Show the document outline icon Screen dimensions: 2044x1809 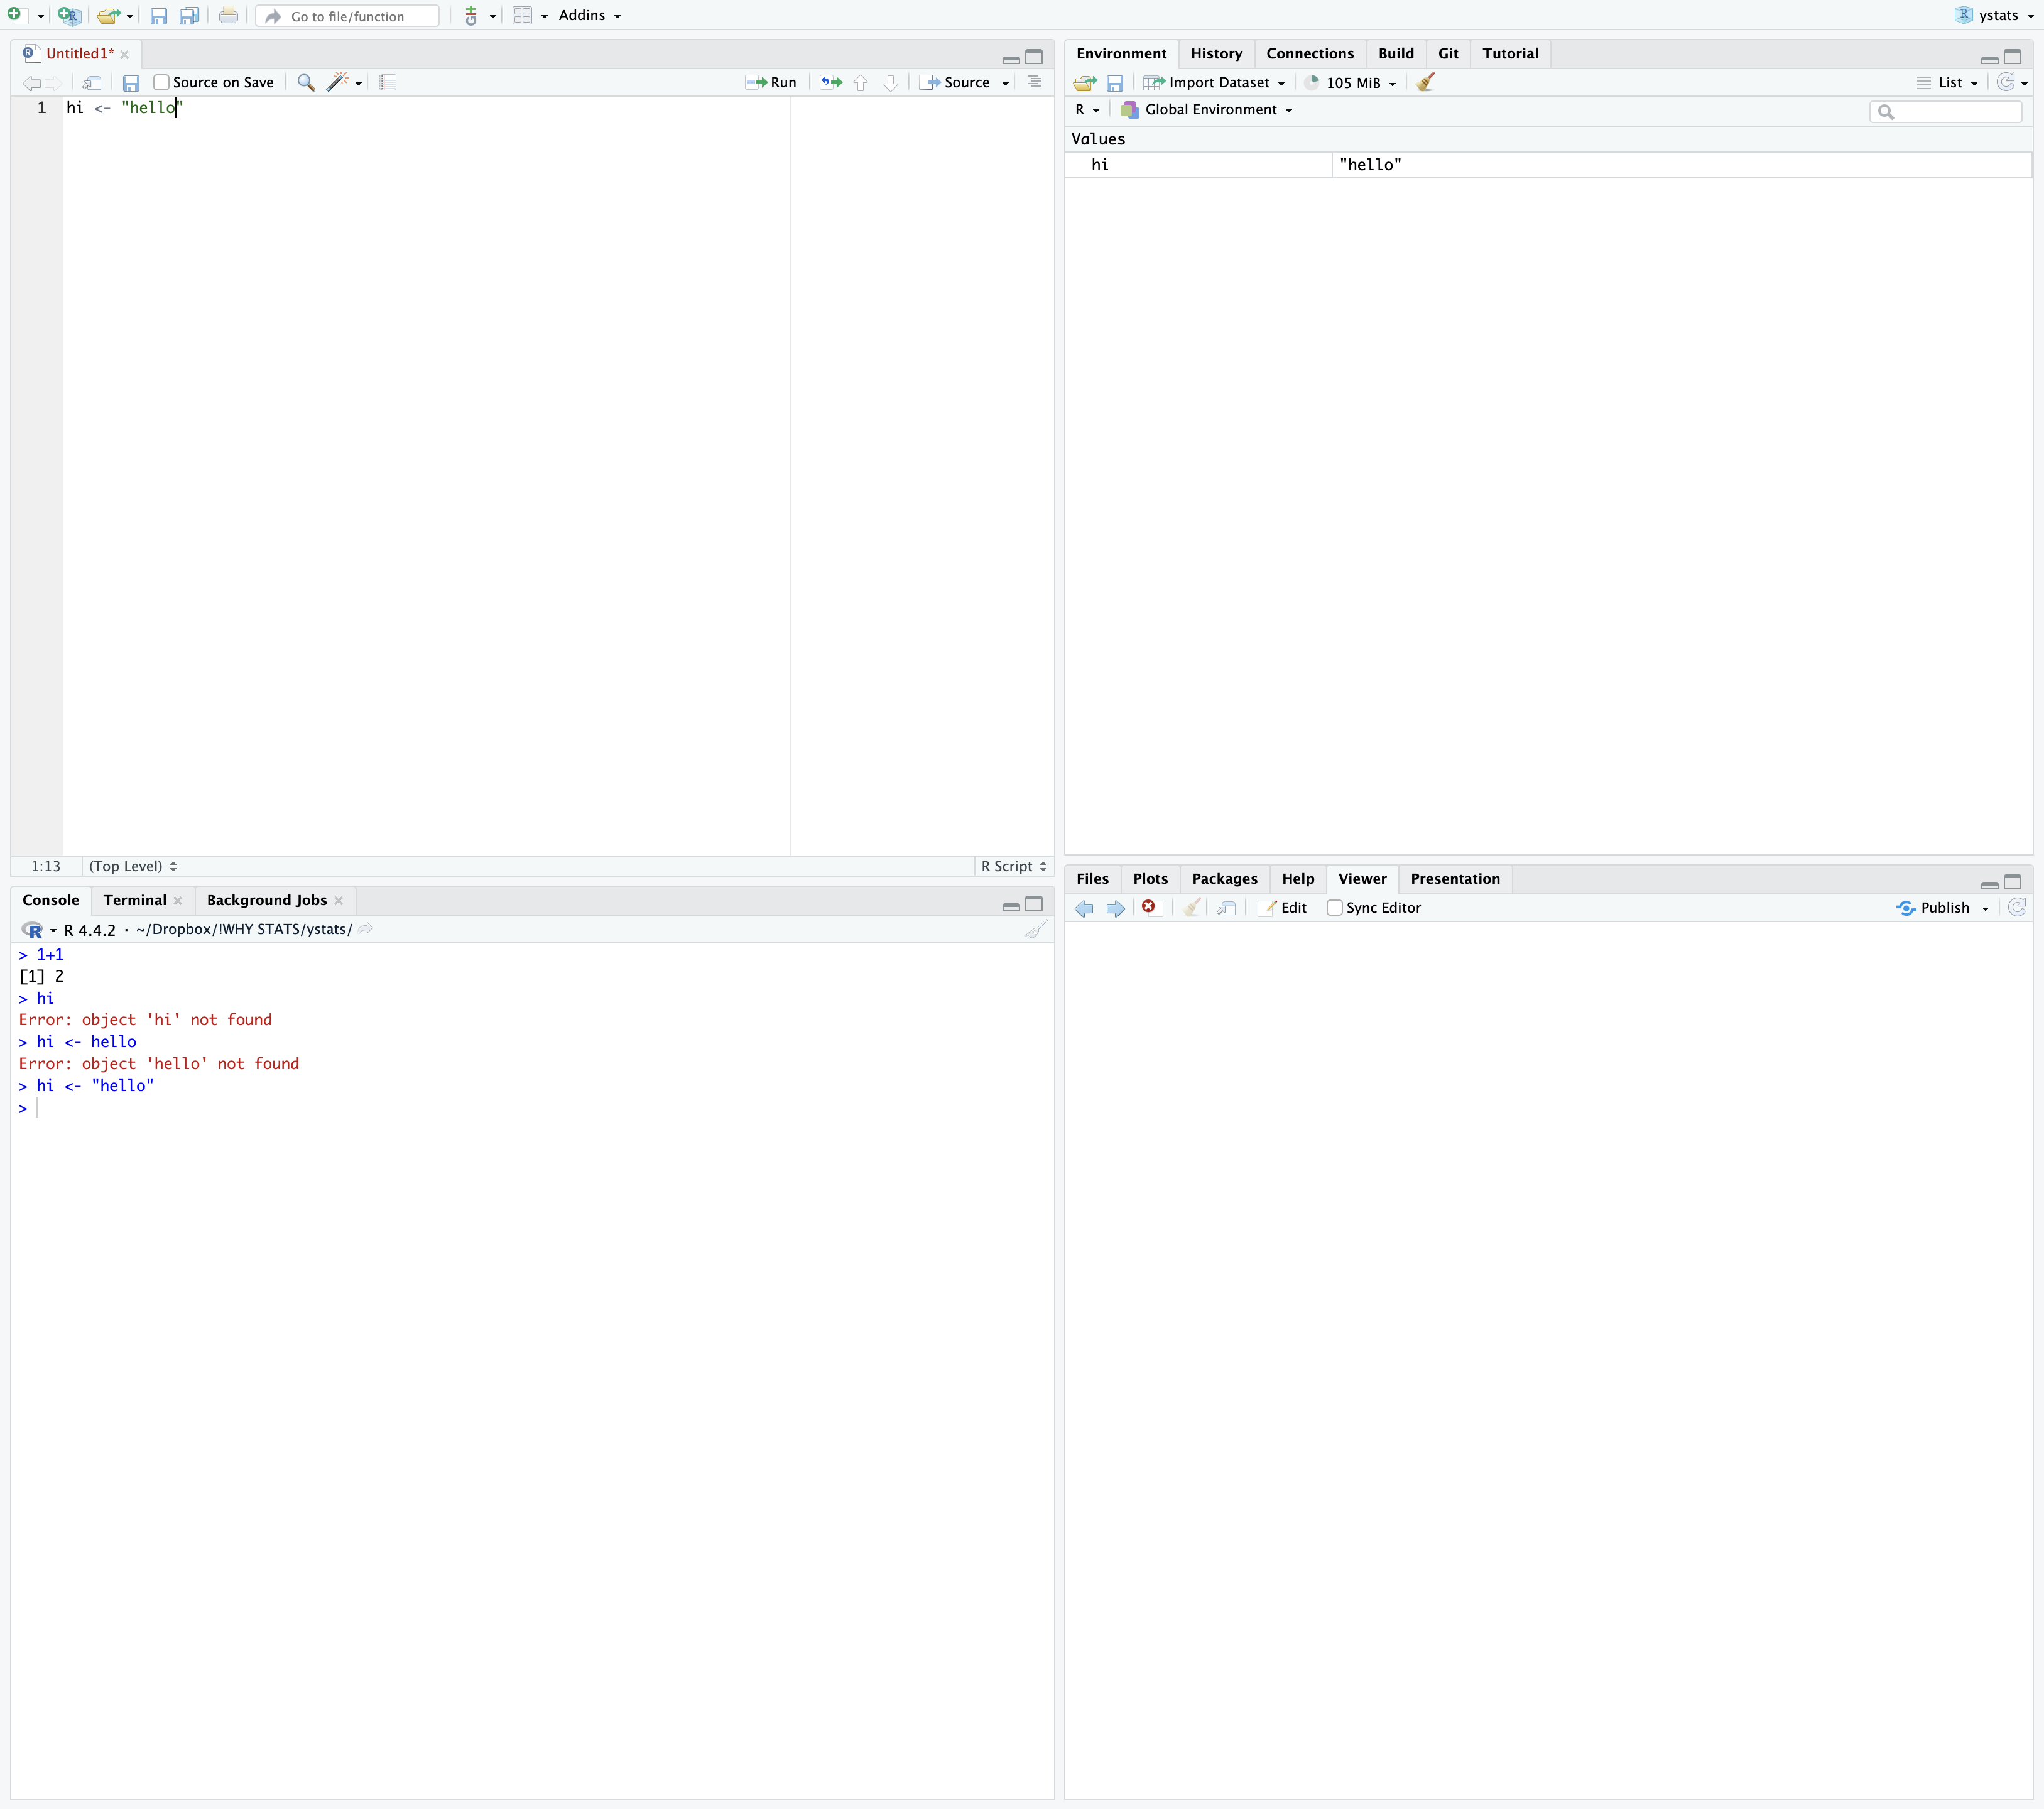tap(1034, 83)
